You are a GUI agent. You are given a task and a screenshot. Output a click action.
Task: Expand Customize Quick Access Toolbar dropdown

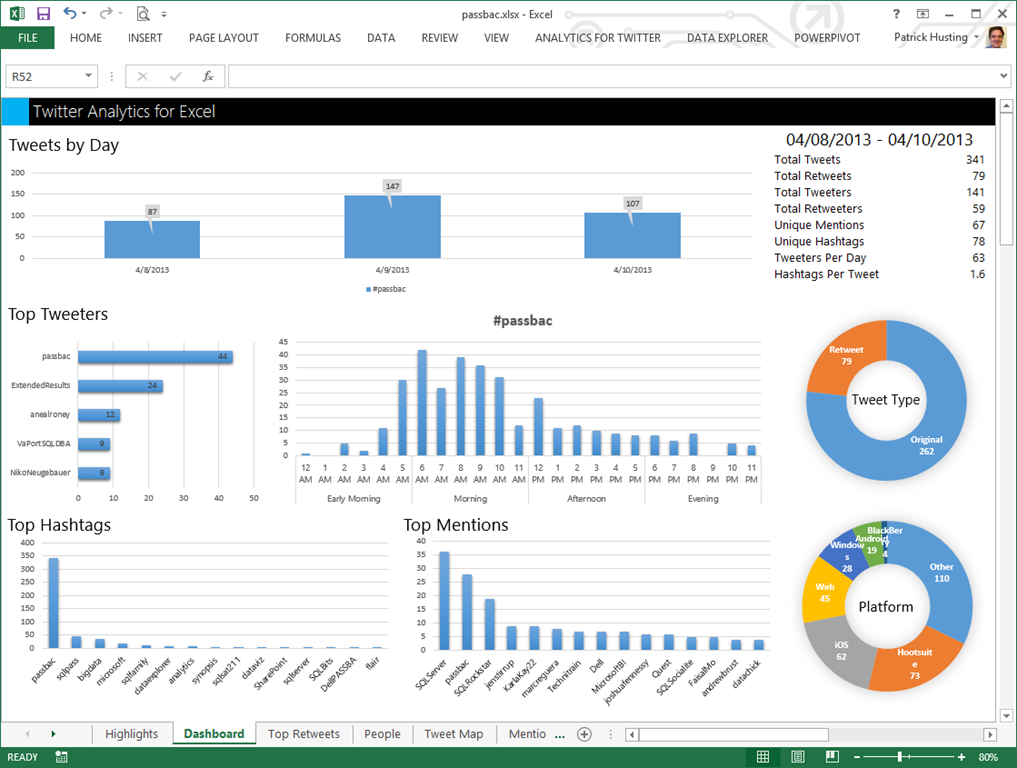(x=164, y=14)
